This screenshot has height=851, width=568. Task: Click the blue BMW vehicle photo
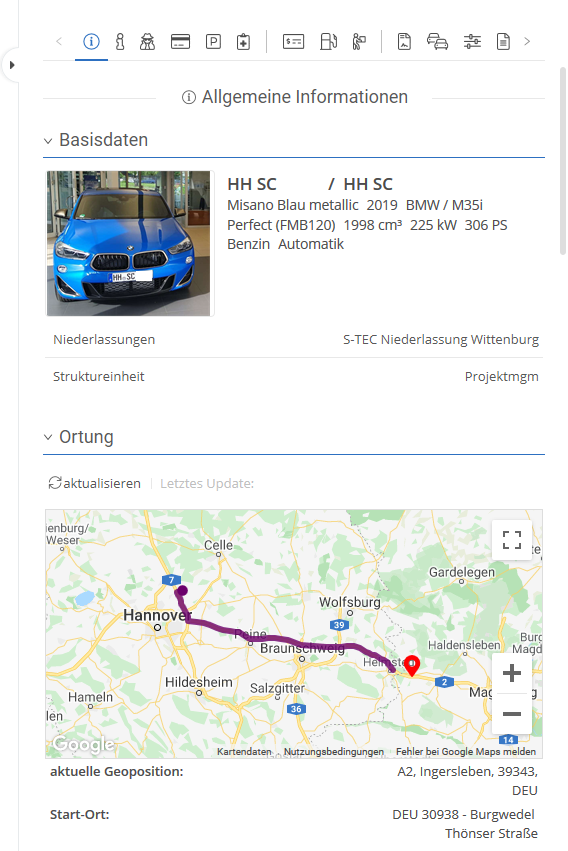(x=129, y=243)
